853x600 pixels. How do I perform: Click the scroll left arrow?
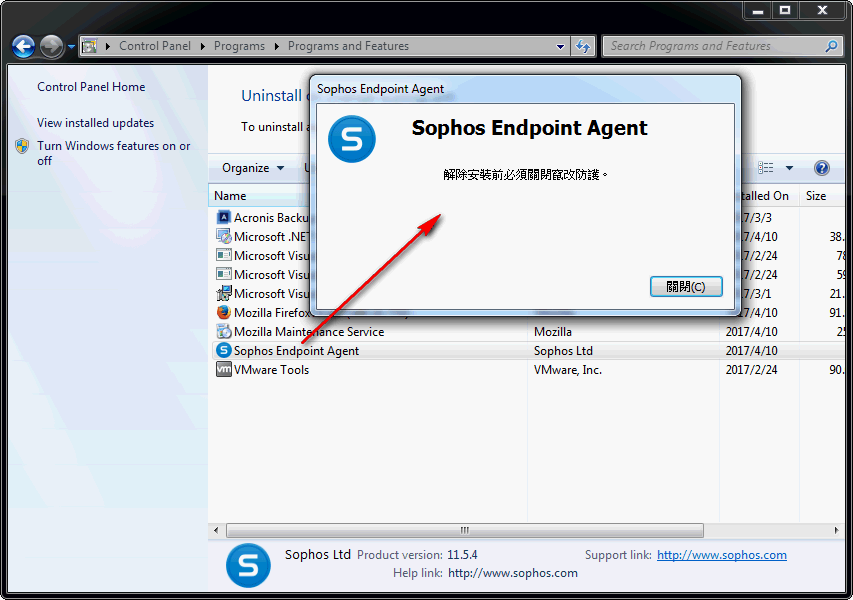[217, 530]
